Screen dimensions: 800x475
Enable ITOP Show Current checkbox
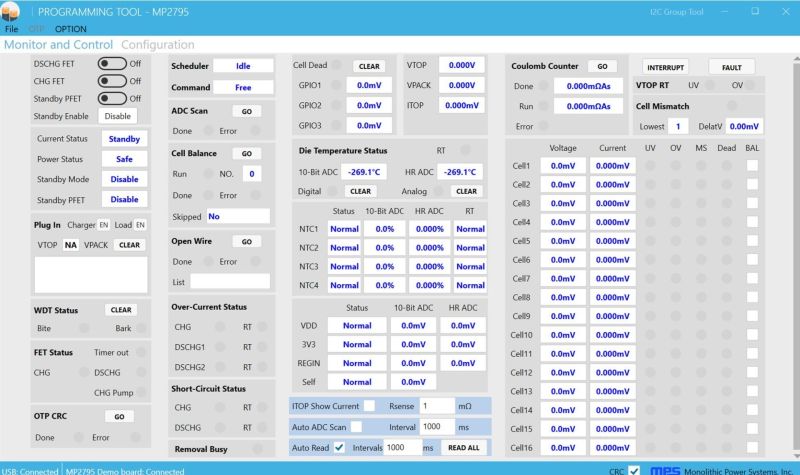coord(369,406)
